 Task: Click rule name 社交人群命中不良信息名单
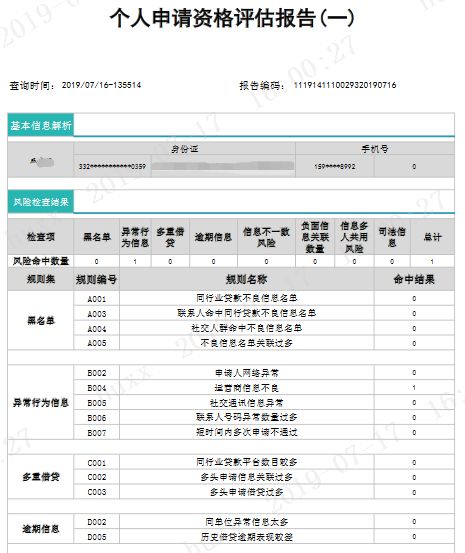coord(246,328)
